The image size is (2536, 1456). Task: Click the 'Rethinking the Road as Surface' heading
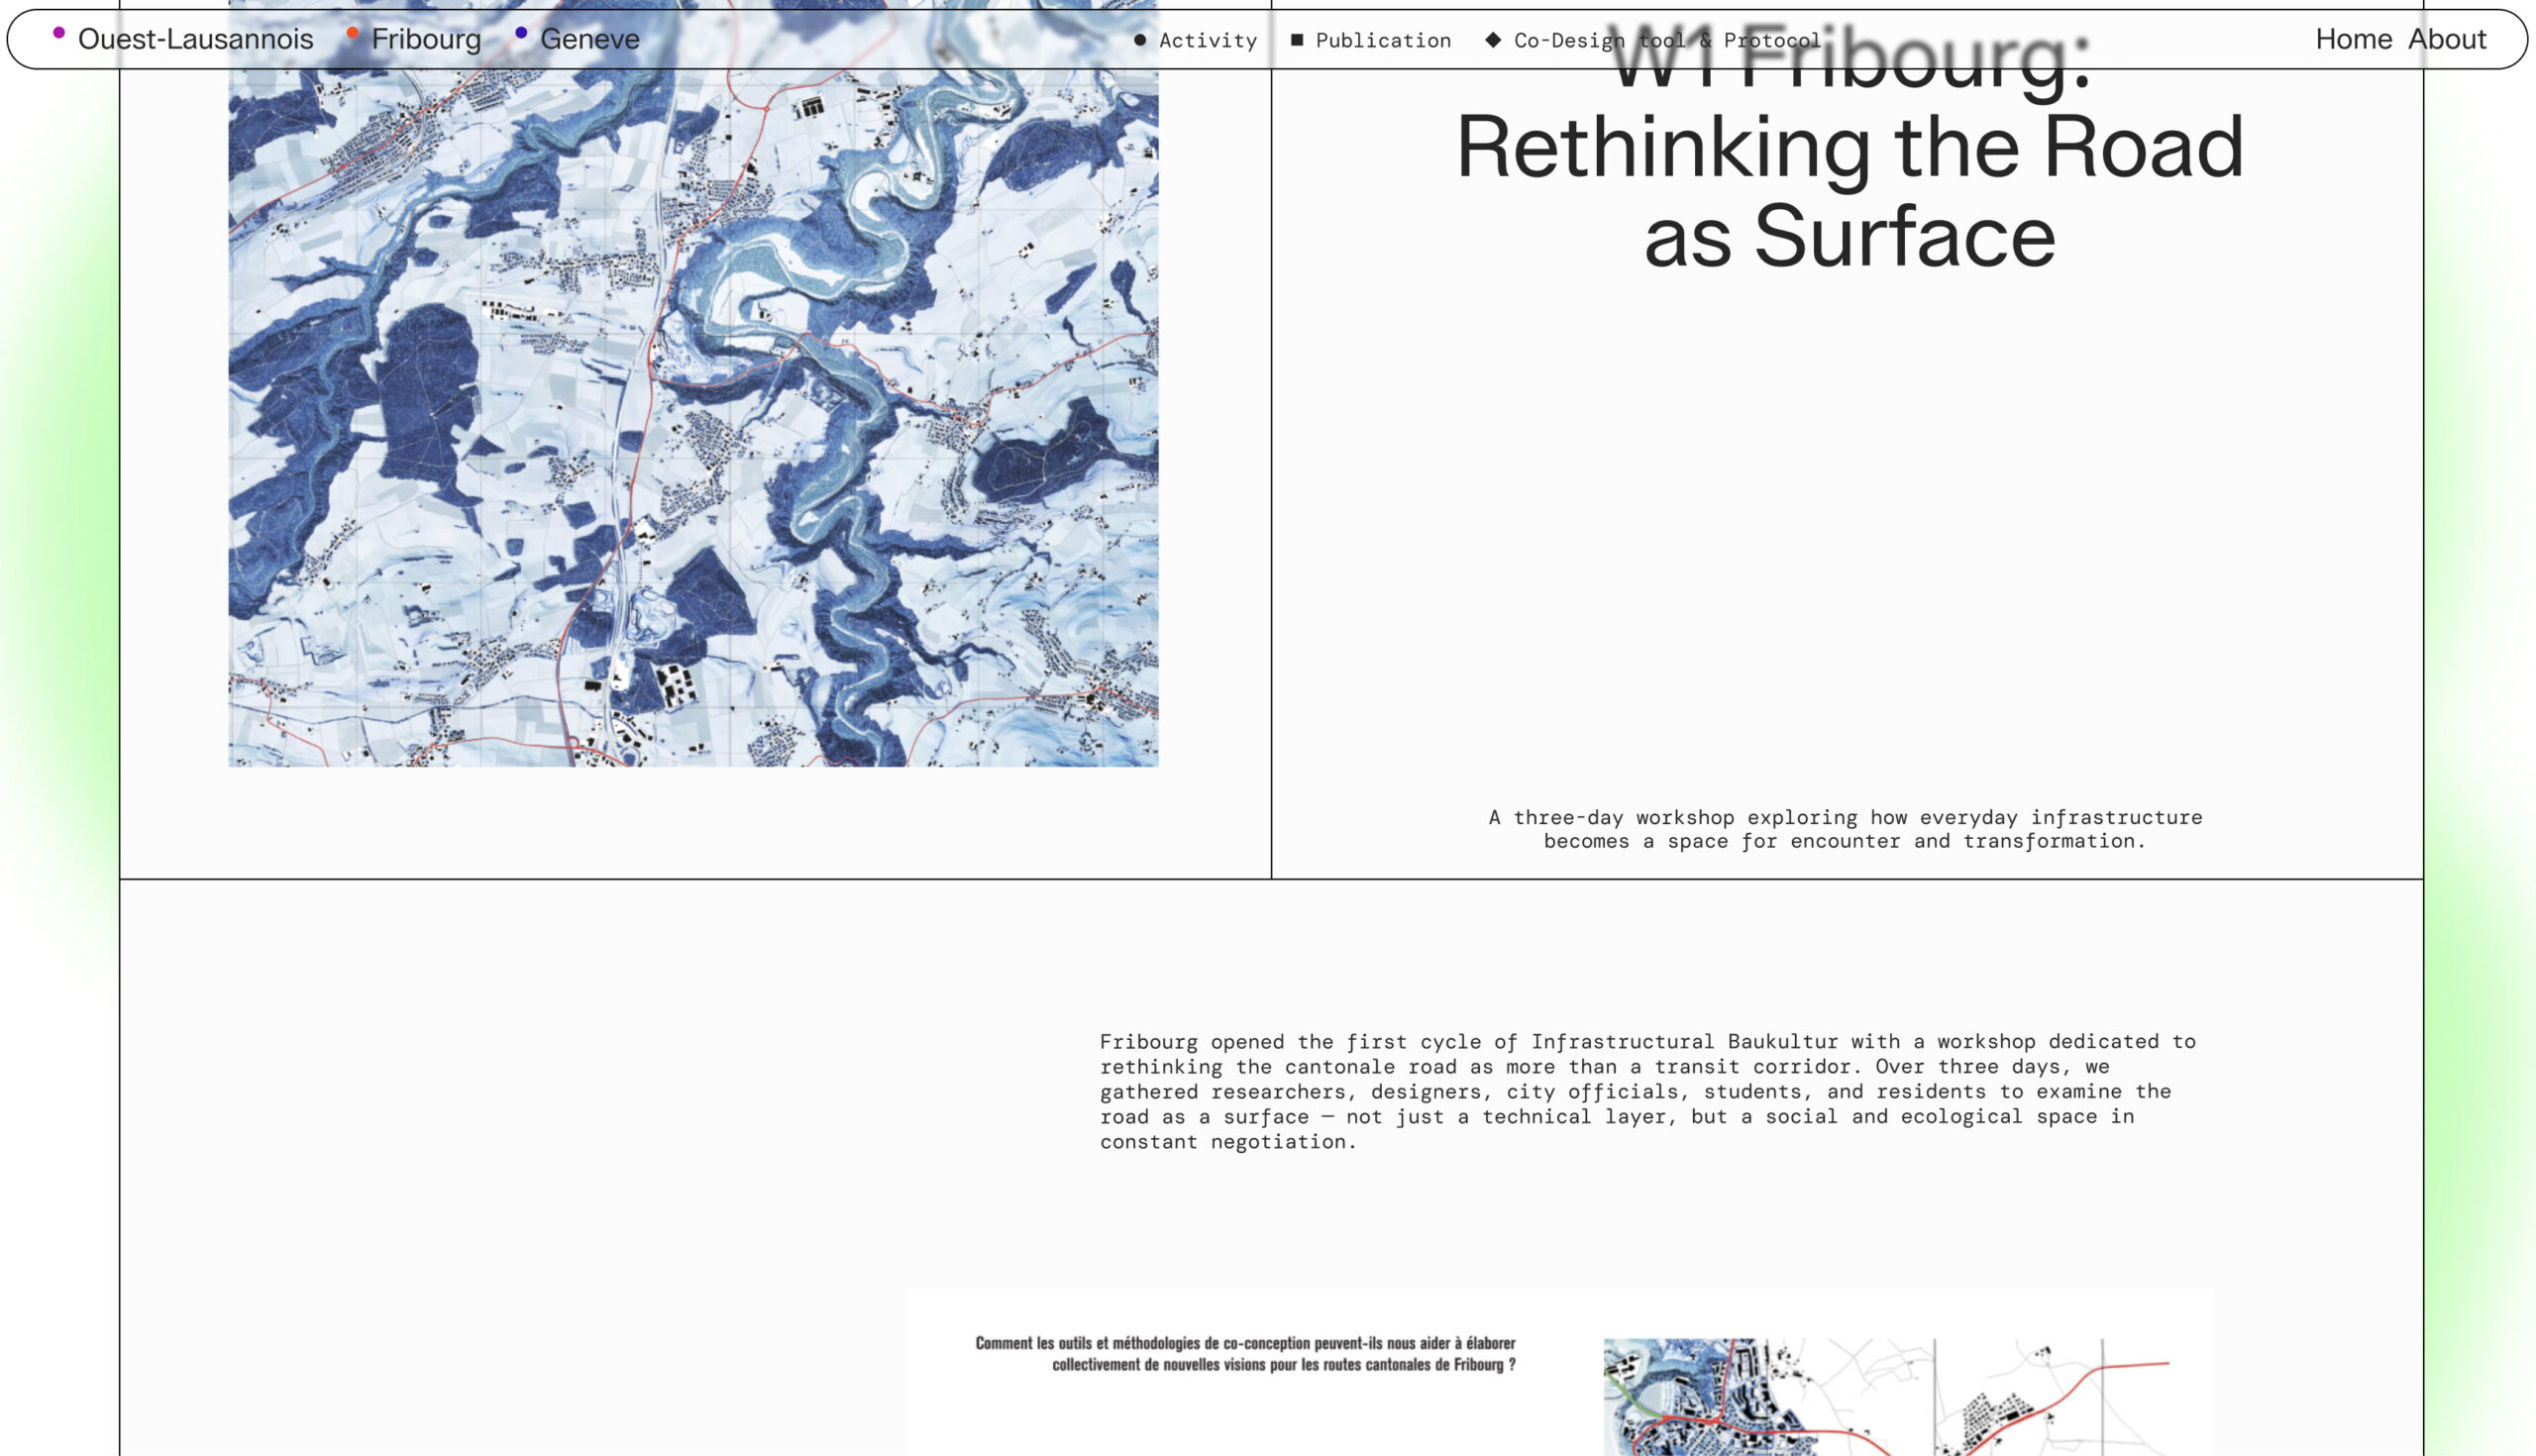[x=1849, y=190]
